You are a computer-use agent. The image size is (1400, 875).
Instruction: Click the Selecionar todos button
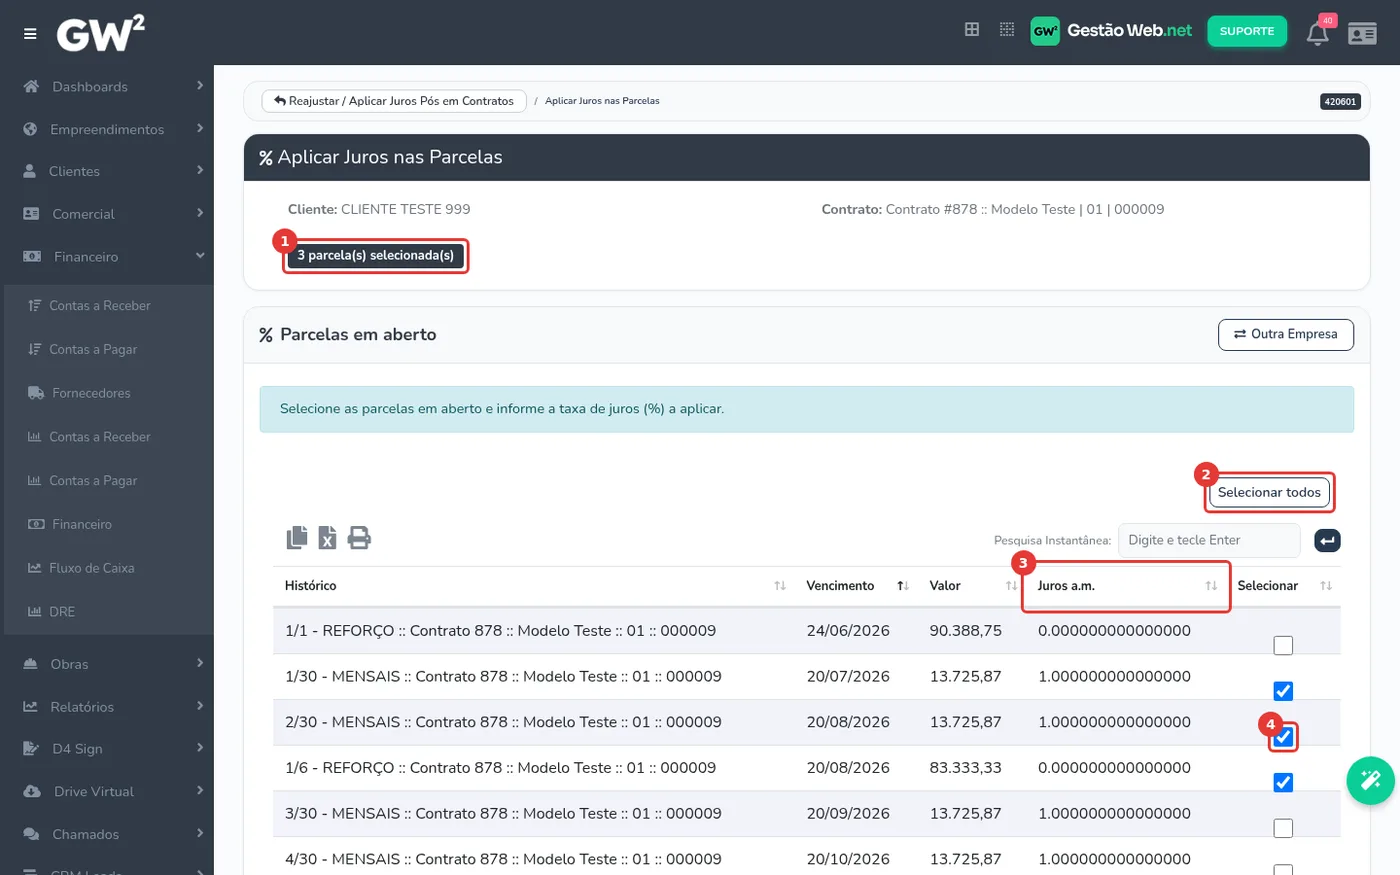tap(1269, 492)
